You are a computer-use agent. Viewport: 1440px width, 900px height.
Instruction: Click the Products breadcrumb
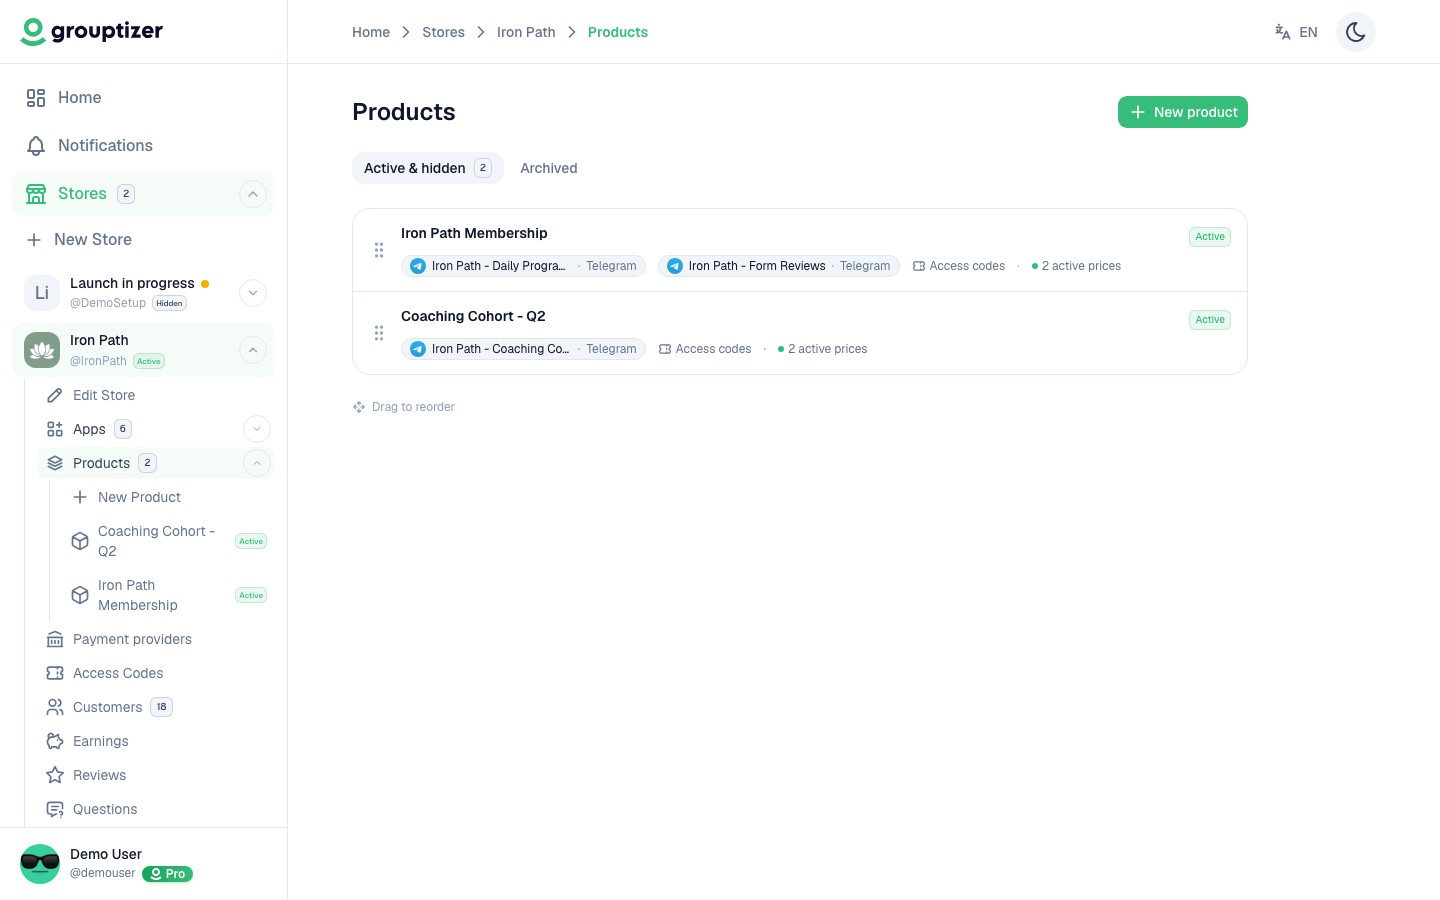(x=618, y=32)
